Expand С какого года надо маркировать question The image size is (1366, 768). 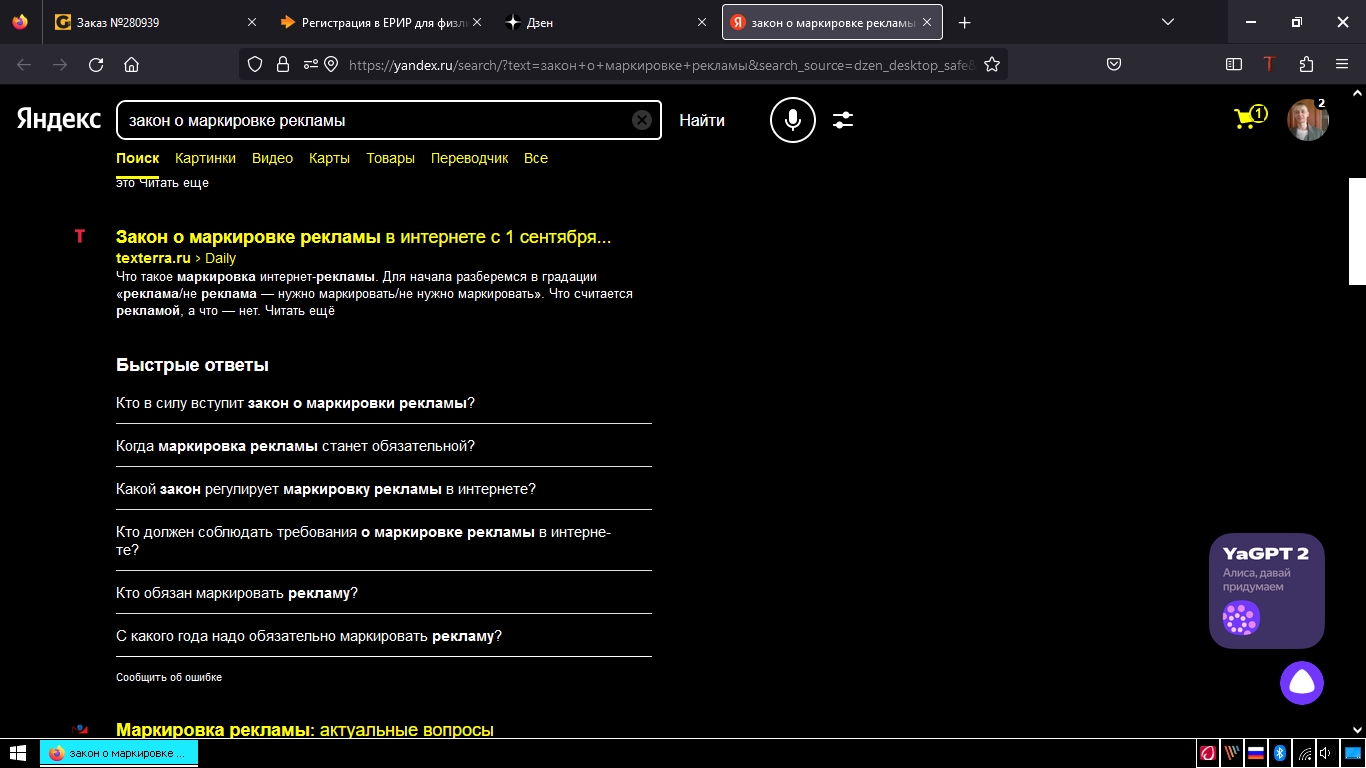(383, 636)
